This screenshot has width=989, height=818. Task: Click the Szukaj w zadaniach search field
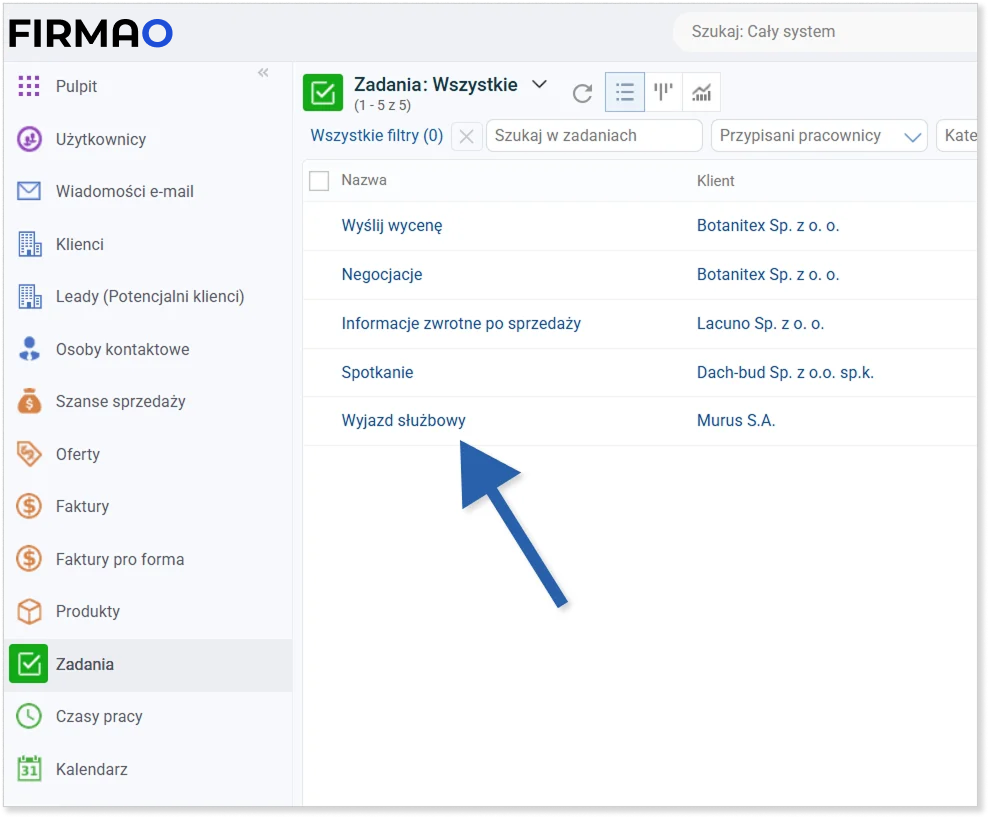pyautogui.click(x=594, y=136)
